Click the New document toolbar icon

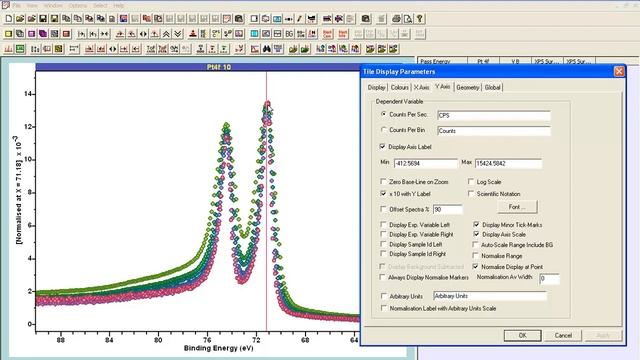tap(9, 19)
